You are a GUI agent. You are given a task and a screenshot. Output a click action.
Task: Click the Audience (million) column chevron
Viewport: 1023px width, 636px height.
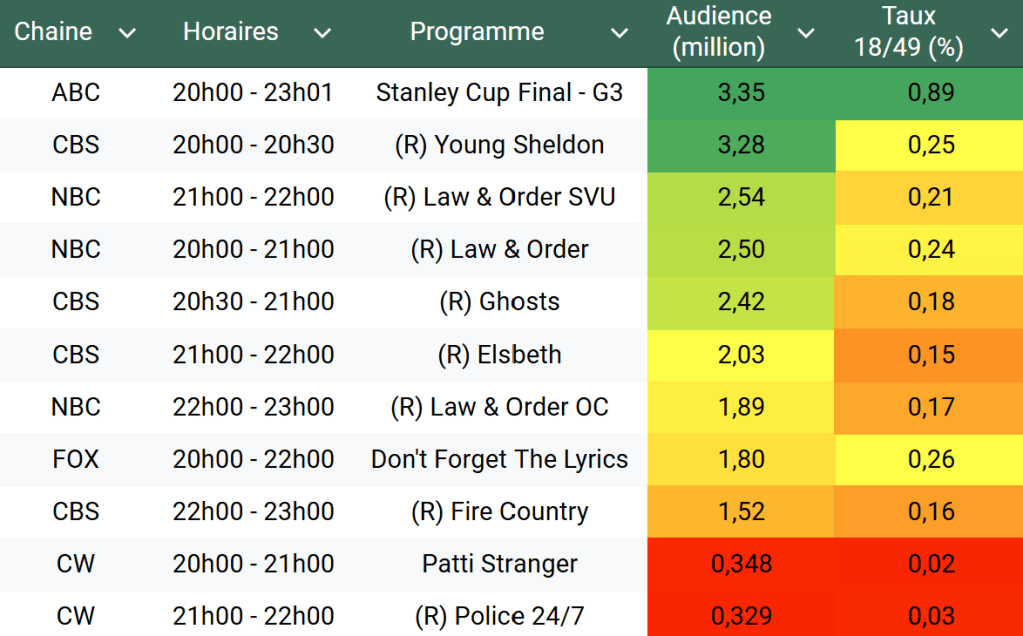[806, 33]
